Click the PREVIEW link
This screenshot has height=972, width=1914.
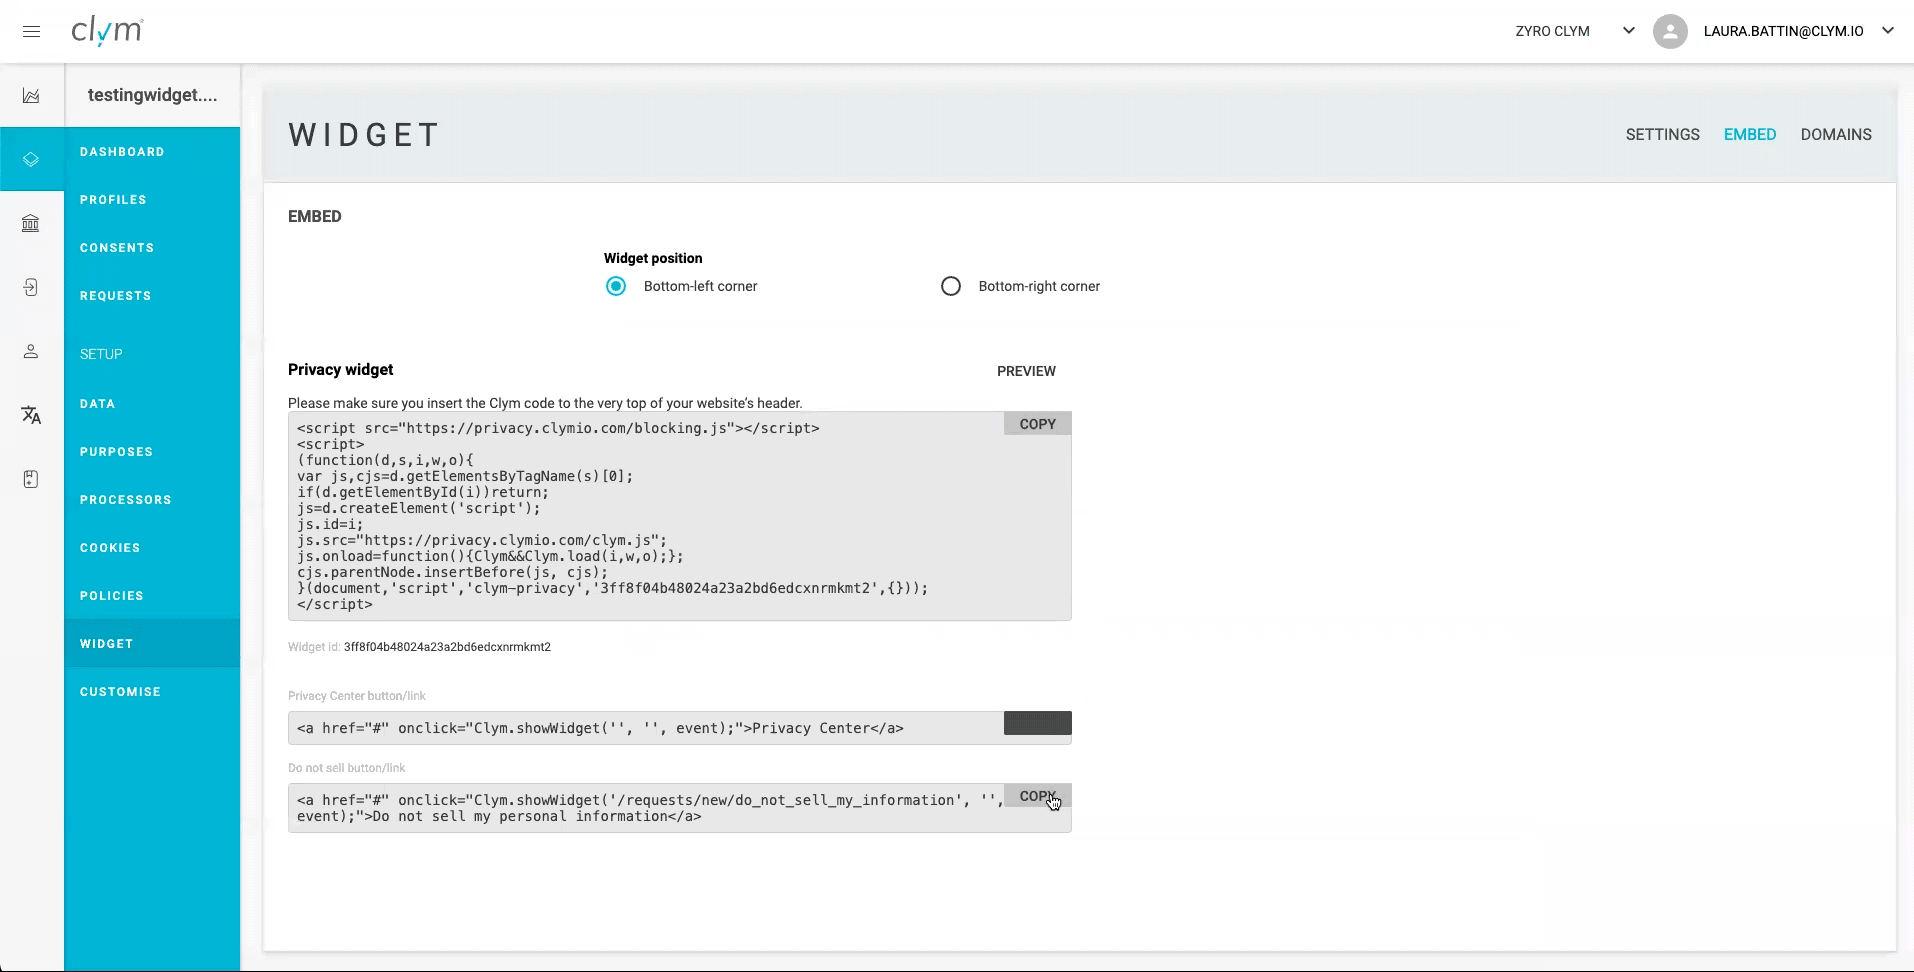pyautogui.click(x=1026, y=371)
